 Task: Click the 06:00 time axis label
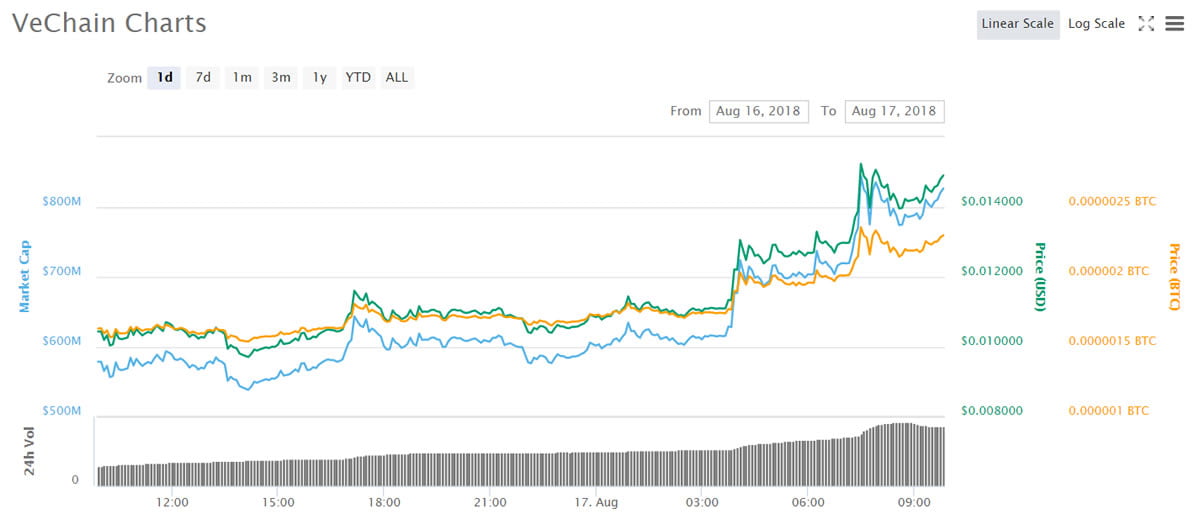click(808, 501)
